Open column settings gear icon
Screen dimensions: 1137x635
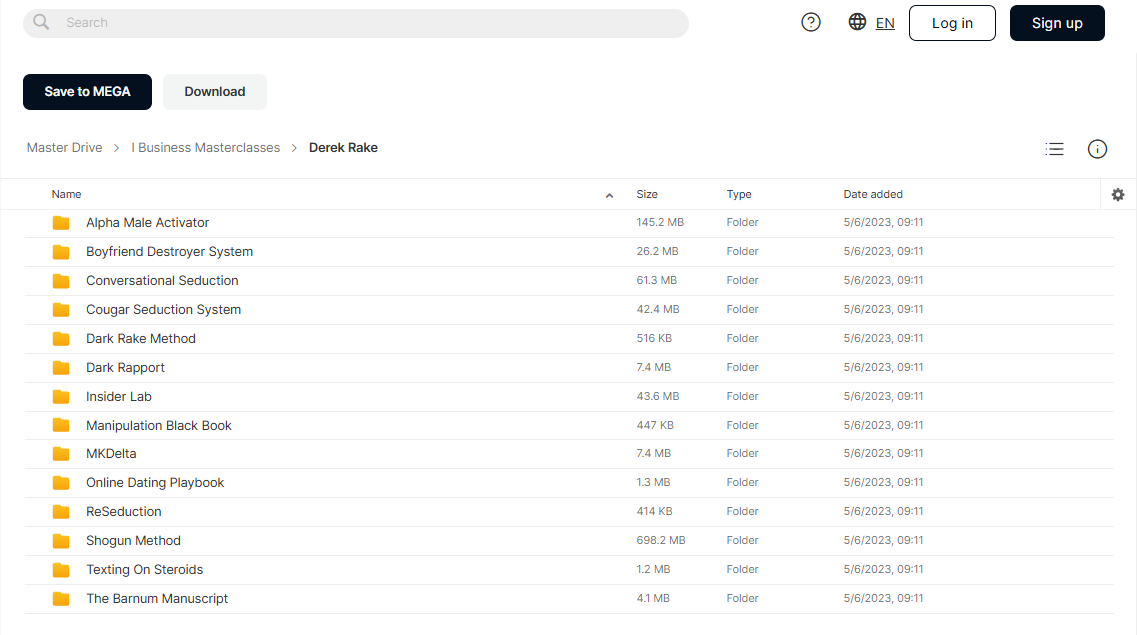coord(1118,194)
